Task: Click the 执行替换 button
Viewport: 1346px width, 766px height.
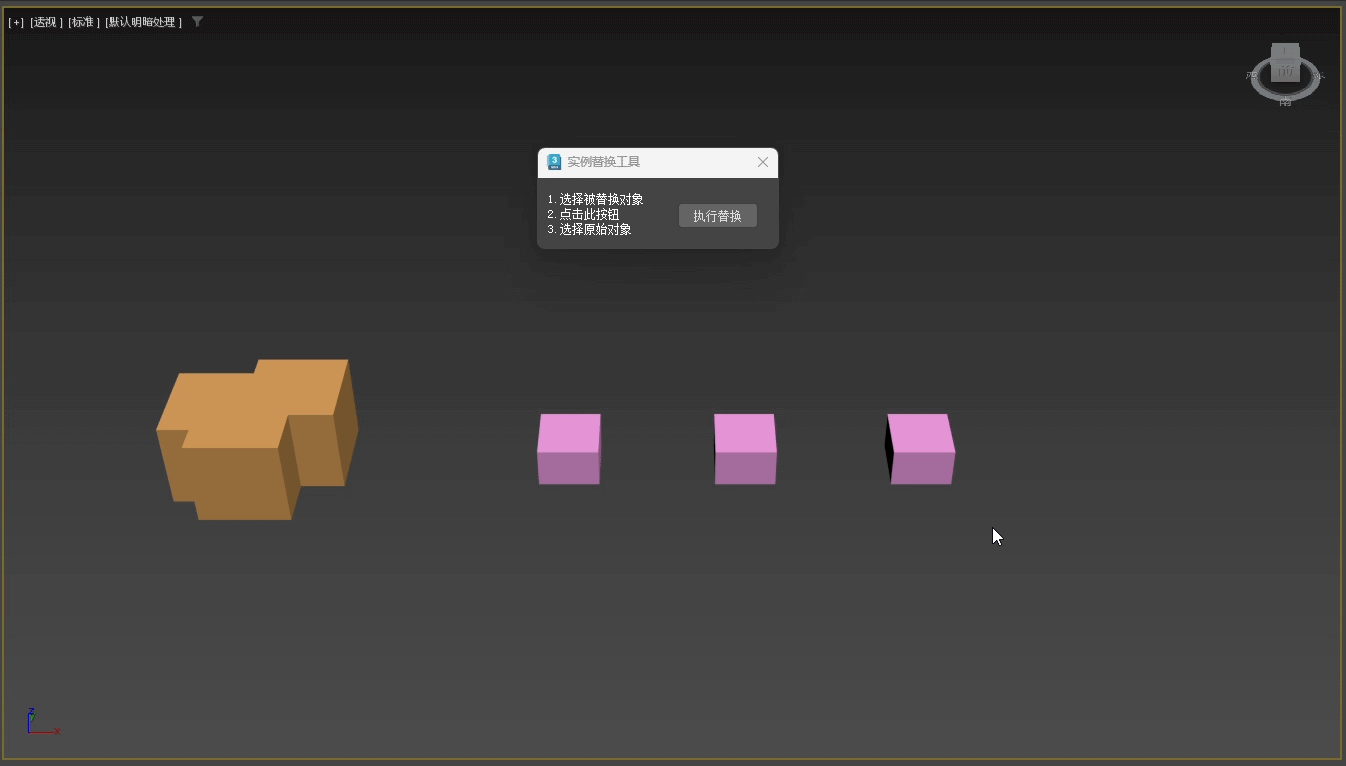Action: [718, 216]
